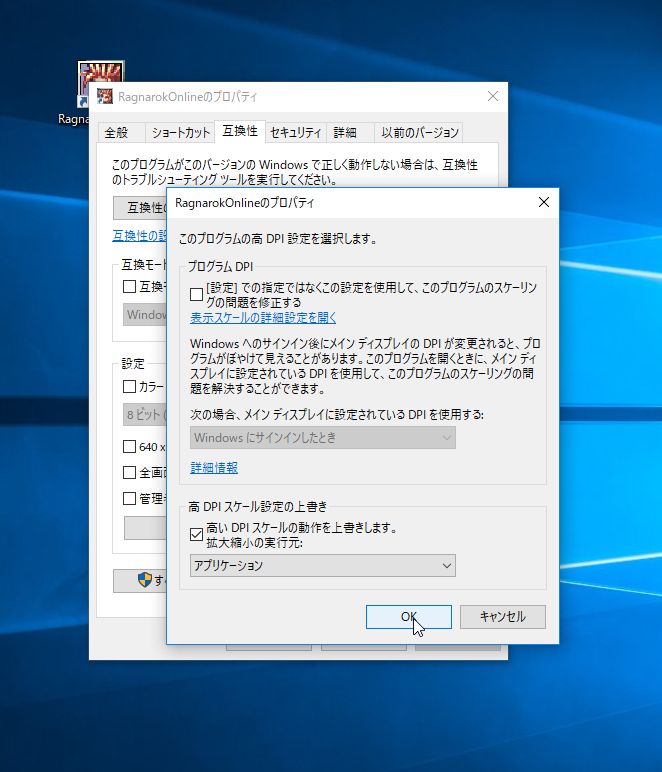This screenshot has height=772, width=662.
Task: Enable the 640 x resolution checkbox
Action: coord(129,447)
